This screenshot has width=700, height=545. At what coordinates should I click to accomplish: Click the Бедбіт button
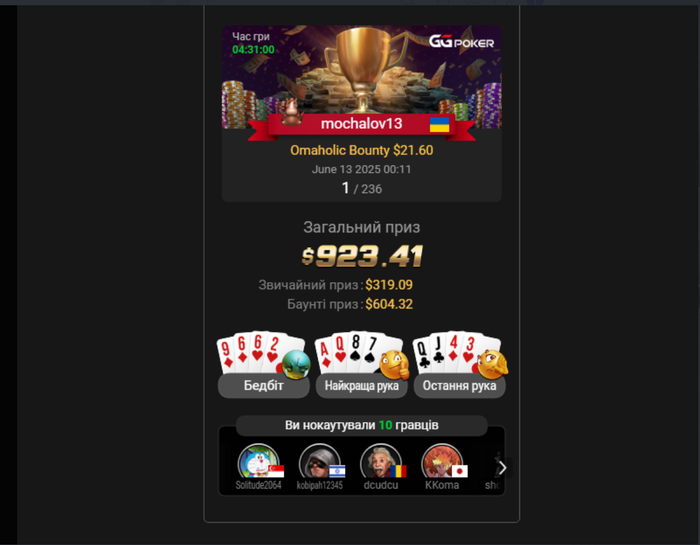click(263, 385)
